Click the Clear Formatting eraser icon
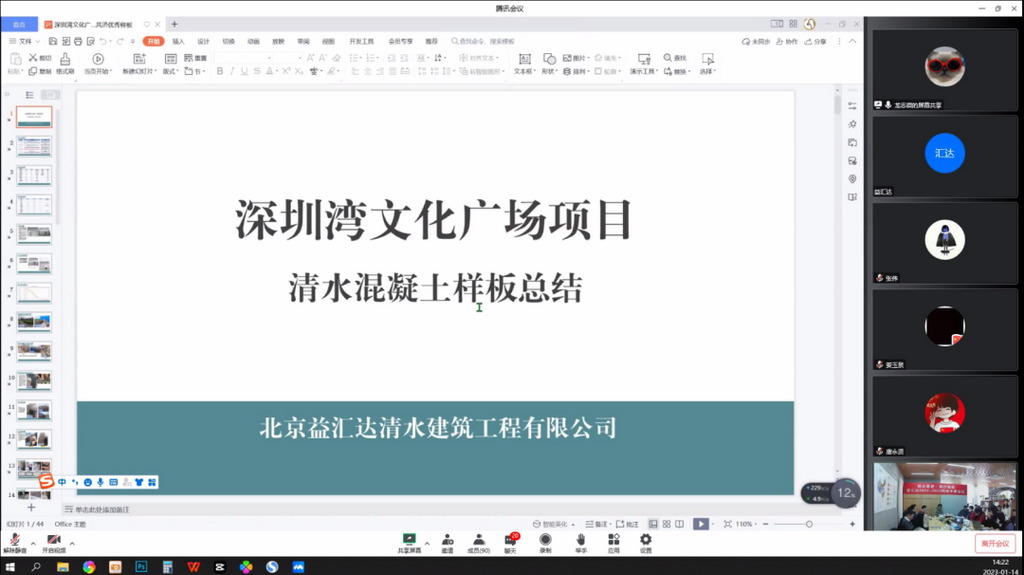This screenshot has height=575, width=1024. coord(336,58)
